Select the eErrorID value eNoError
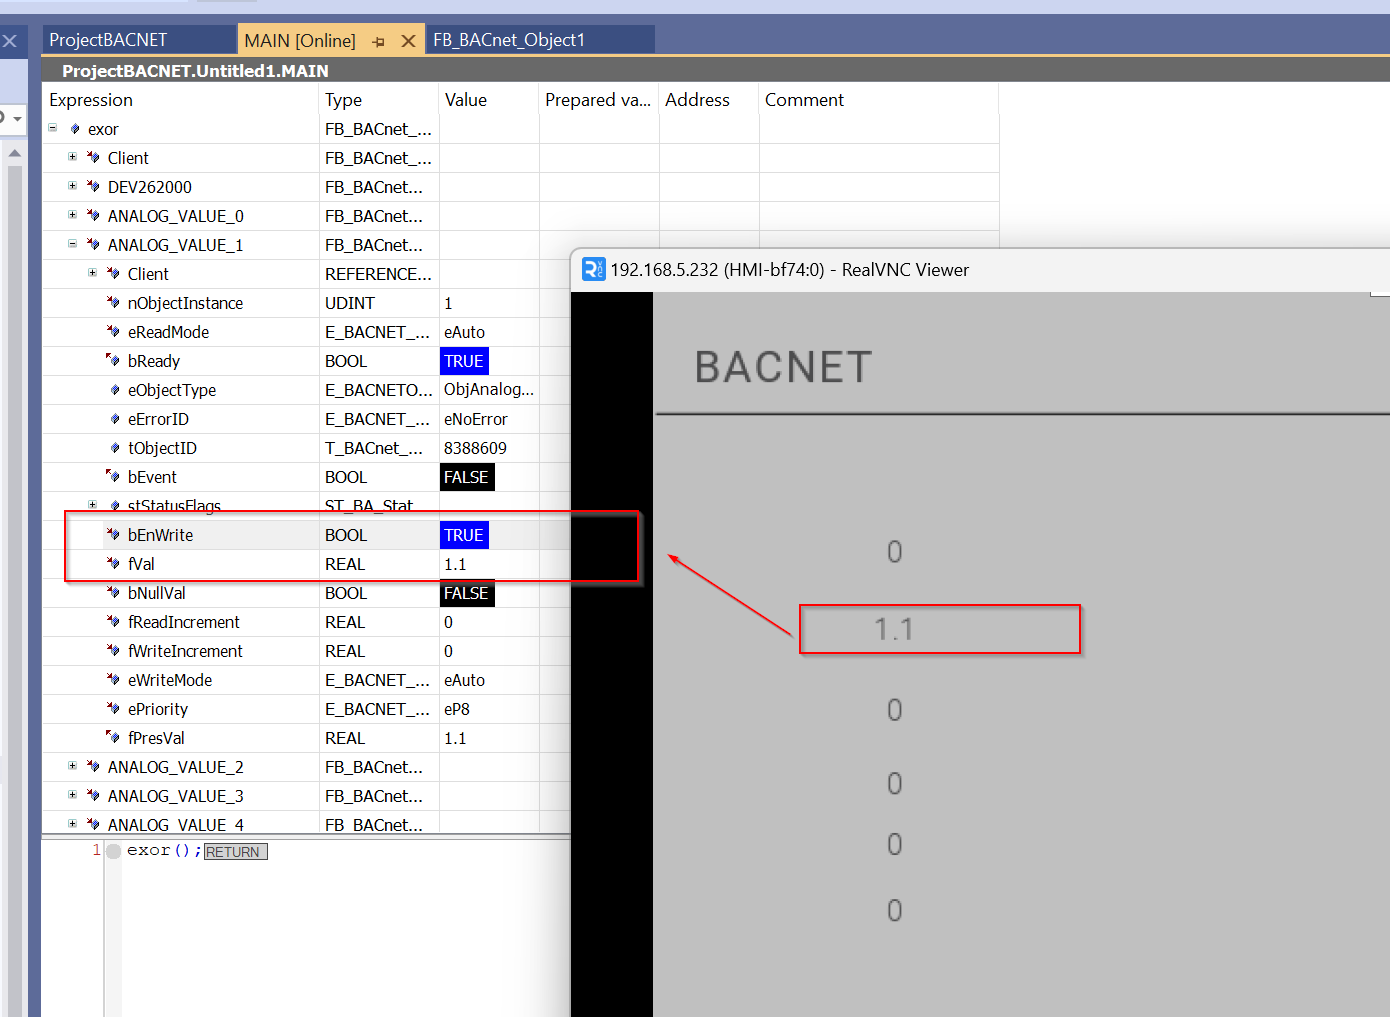The width and height of the screenshot is (1390, 1017). [489, 419]
